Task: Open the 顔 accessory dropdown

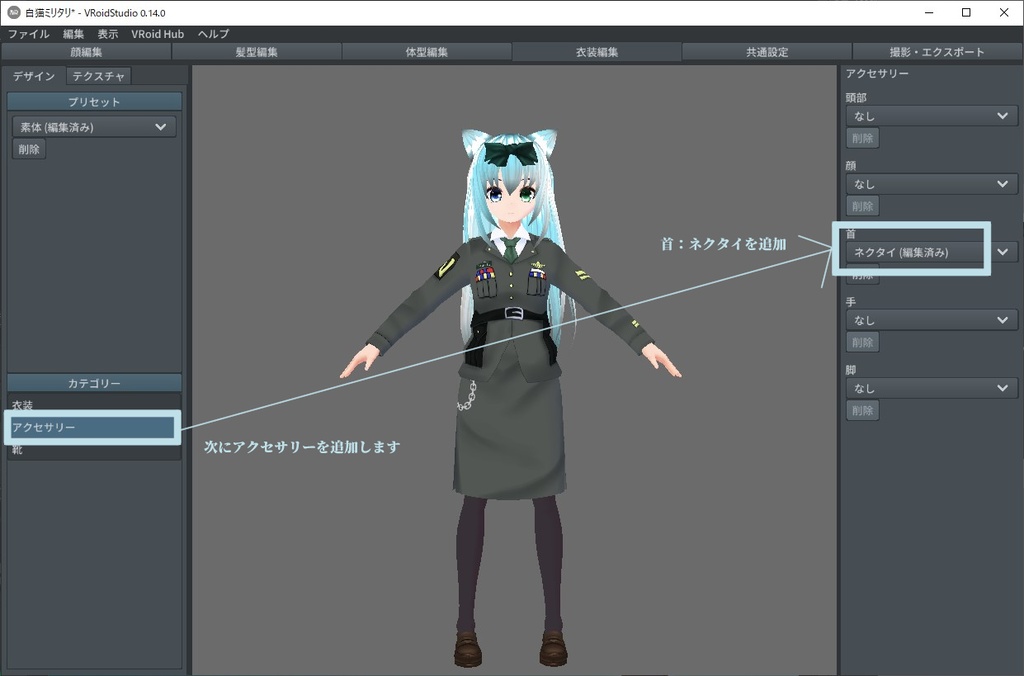Action: pyautogui.click(x=930, y=183)
